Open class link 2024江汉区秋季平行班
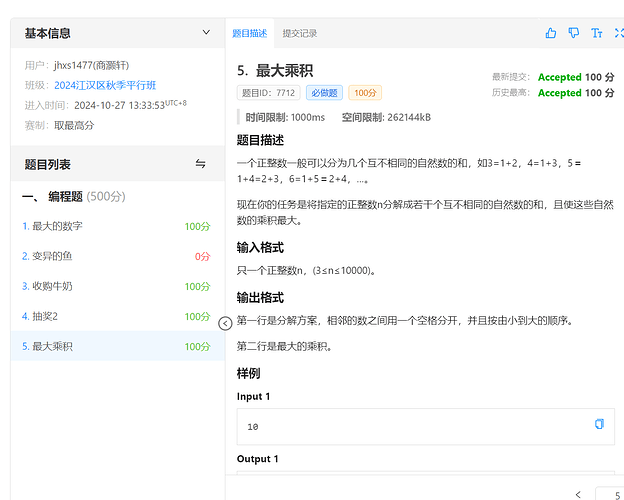The image size is (624, 500). (105, 85)
